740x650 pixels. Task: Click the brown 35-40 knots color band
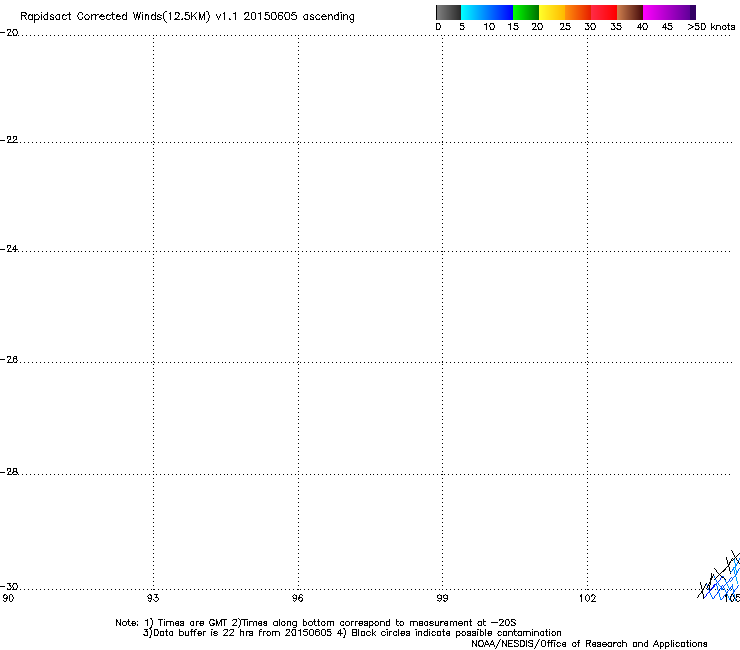pos(630,12)
